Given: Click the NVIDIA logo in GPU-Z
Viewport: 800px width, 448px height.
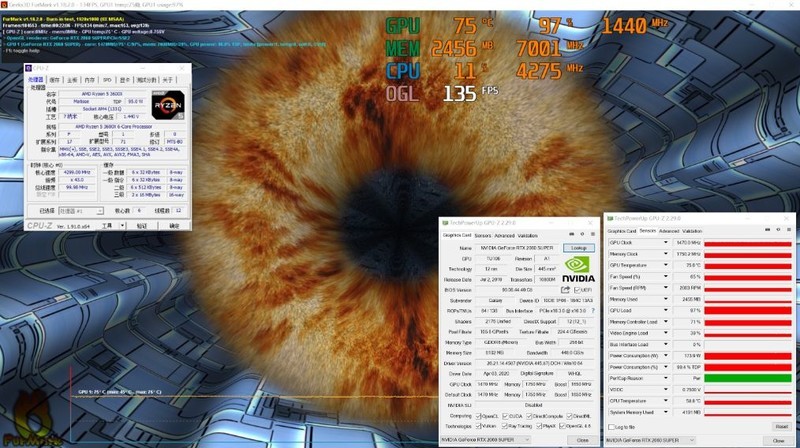Looking at the screenshot, I should pyautogui.click(x=578, y=269).
